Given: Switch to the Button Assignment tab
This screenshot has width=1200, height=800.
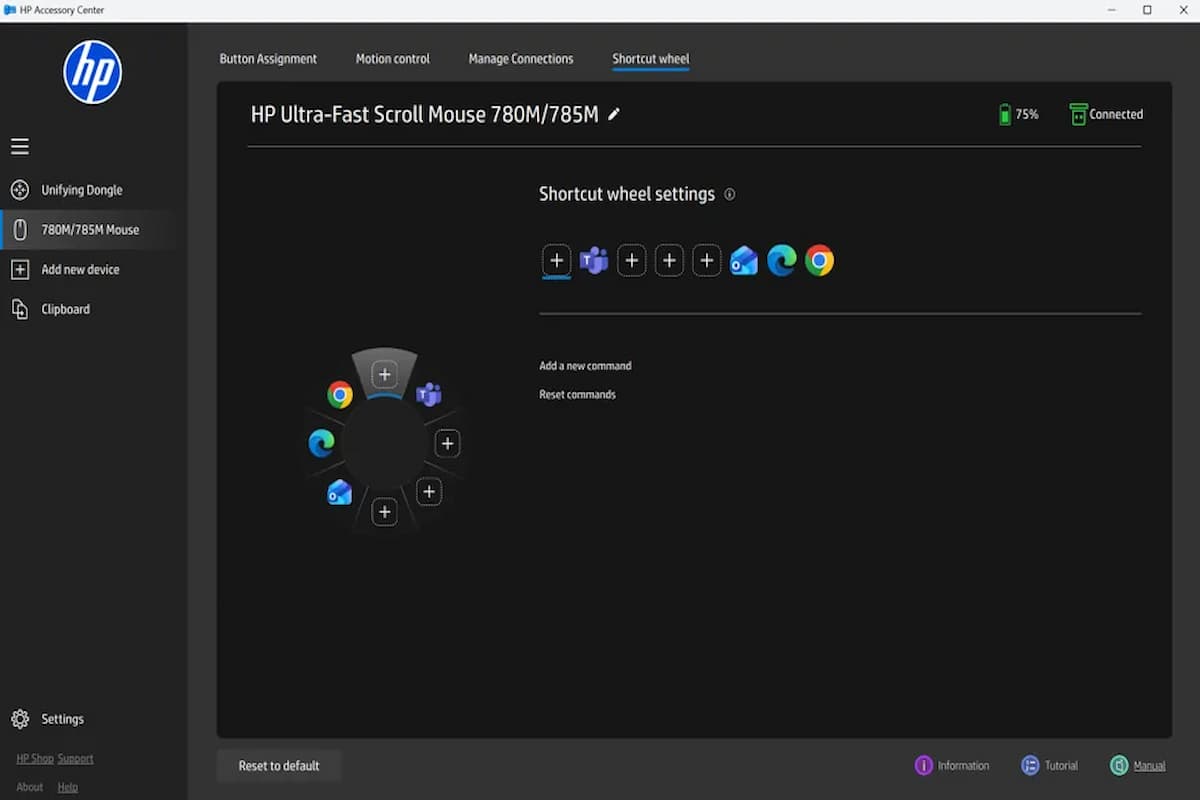Looking at the screenshot, I should click(x=268, y=59).
